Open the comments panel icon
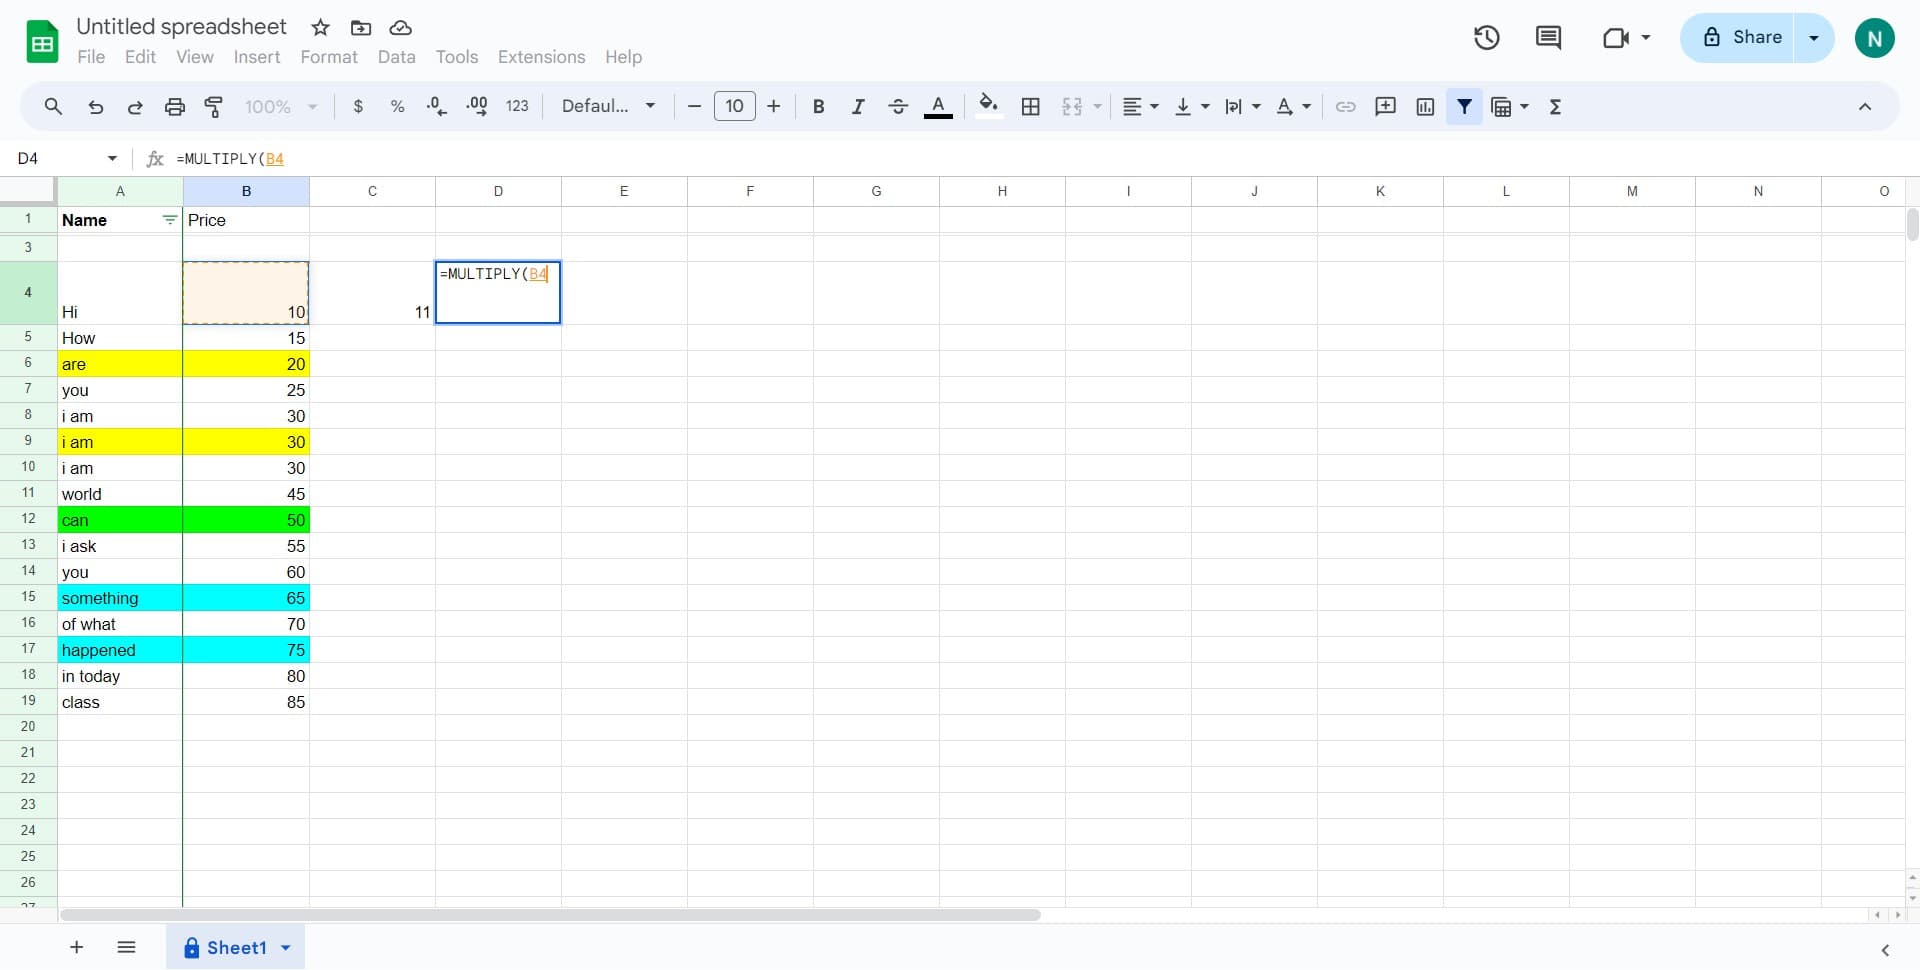Viewport: 1920px width, 970px height. (x=1548, y=37)
